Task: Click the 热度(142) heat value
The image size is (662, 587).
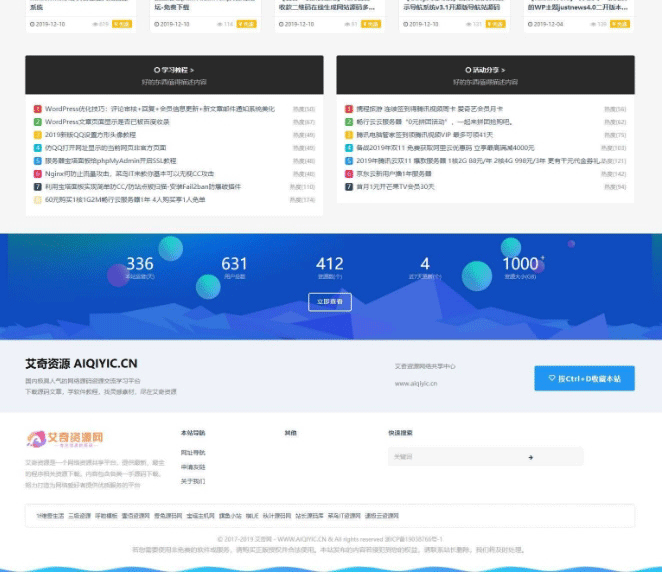Action: pos(613,174)
